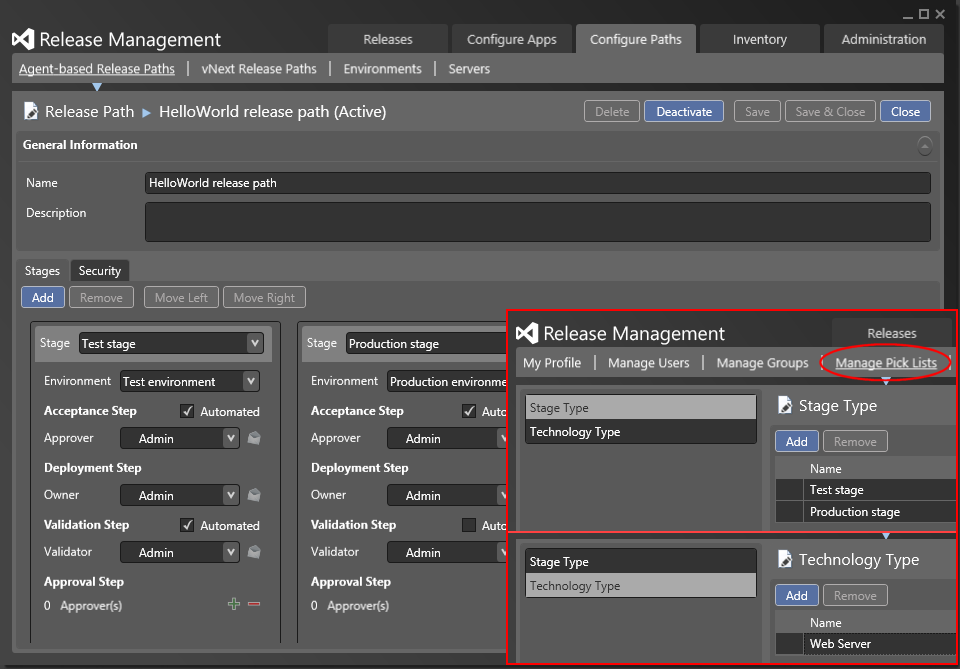Open the Production stage Owner Admin dropdown

click(448, 495)
